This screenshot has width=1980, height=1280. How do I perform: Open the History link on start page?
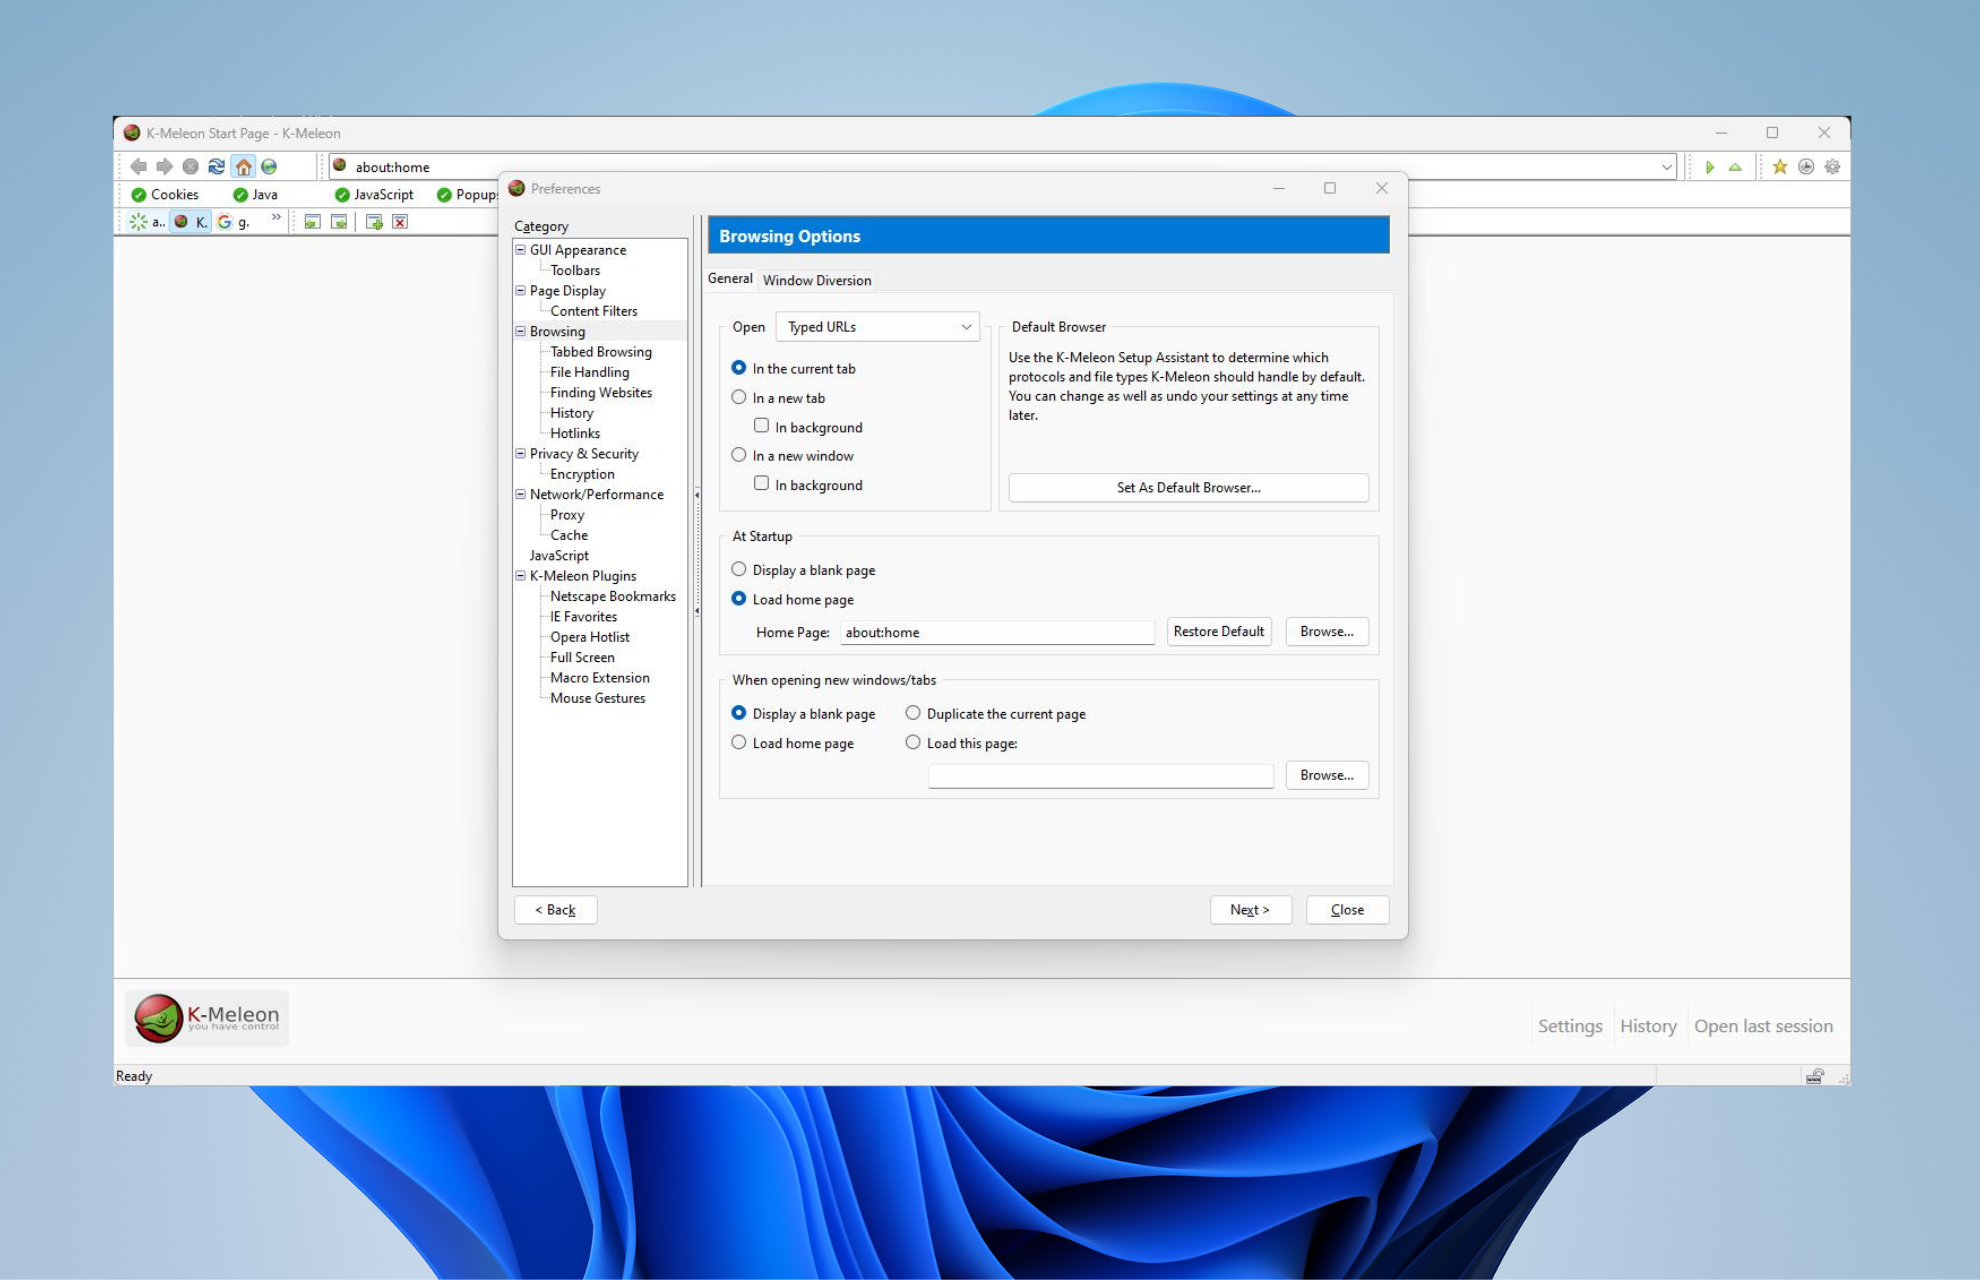(x=1648, y=1026)
